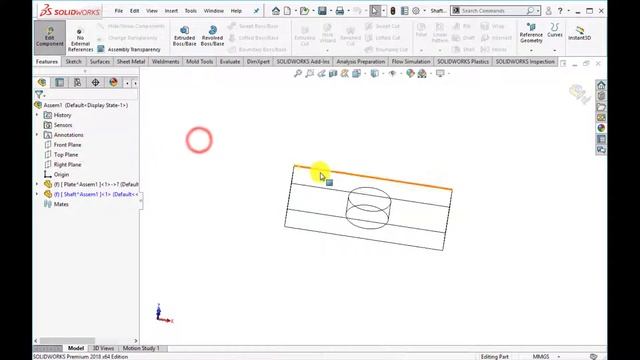Open the Options gear icon
This screenshot has width=640, height=360.
(416, 11)
